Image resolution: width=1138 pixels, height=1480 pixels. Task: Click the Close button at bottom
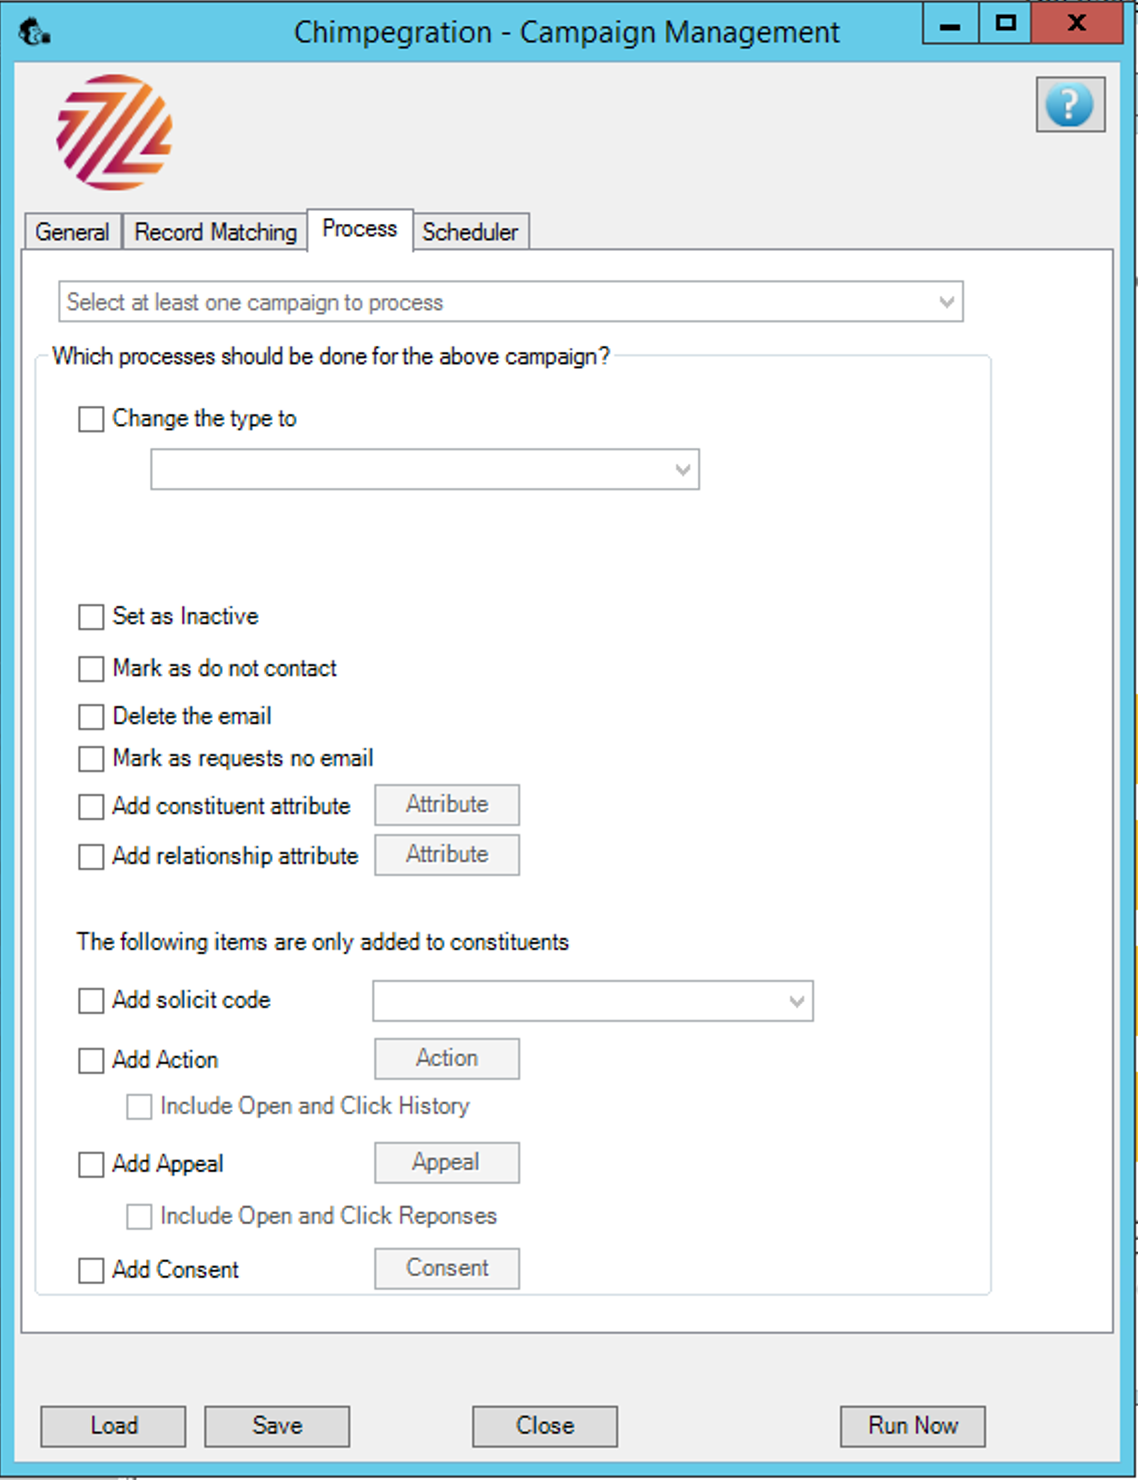(x=545, y=1426)
